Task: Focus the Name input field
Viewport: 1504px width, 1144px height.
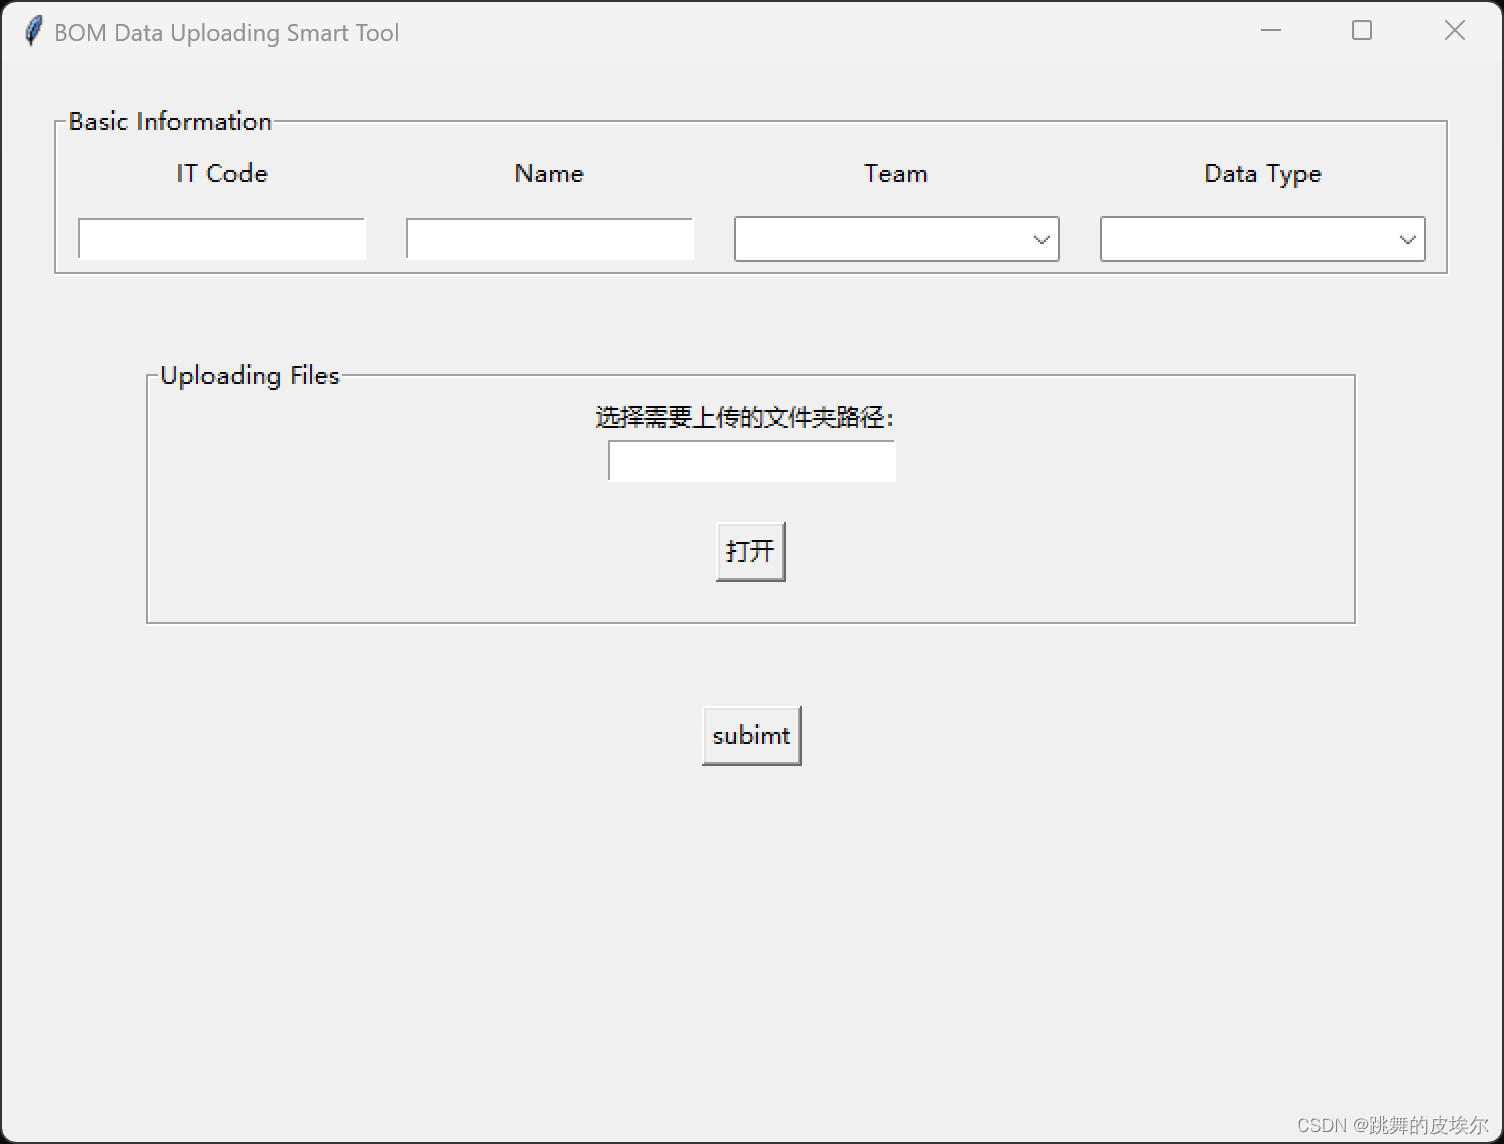Action: [x=550, y=239]
